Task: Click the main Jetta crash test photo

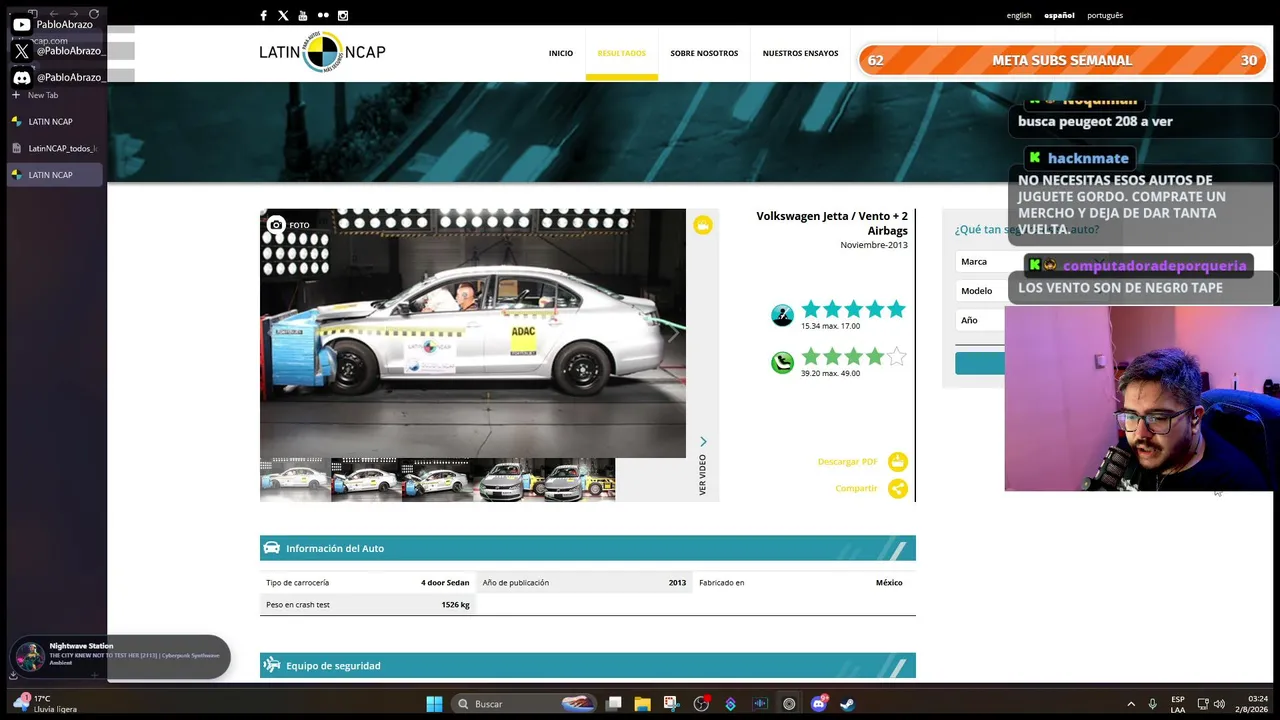Action: [473, 333]
